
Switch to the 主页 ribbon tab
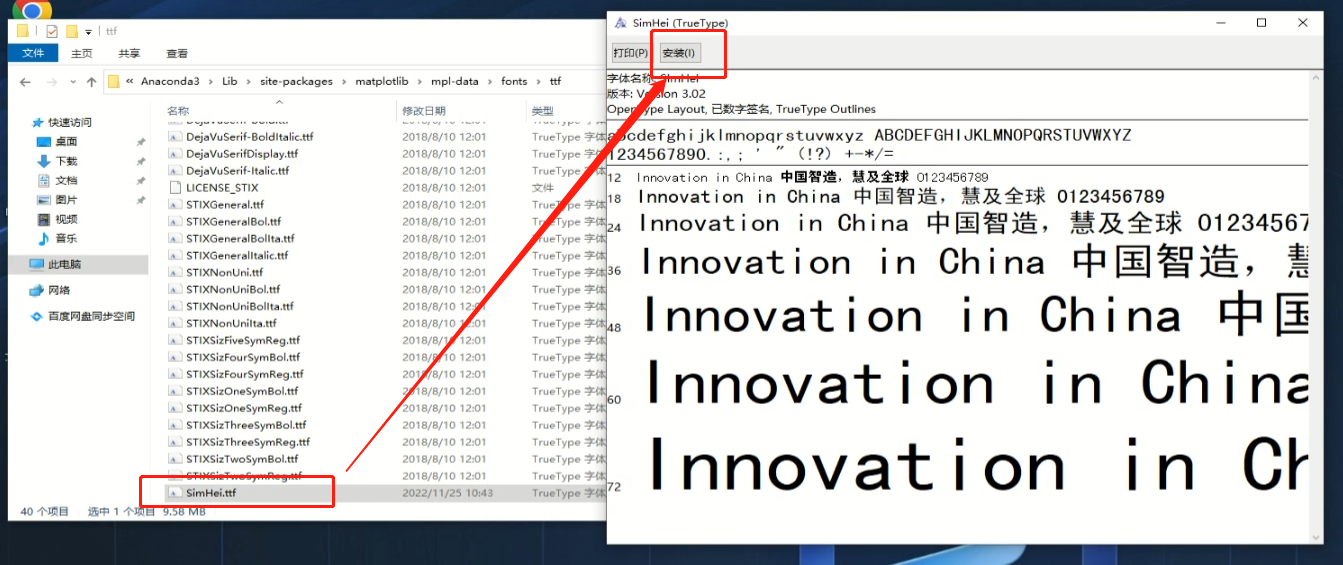point(82,53)
